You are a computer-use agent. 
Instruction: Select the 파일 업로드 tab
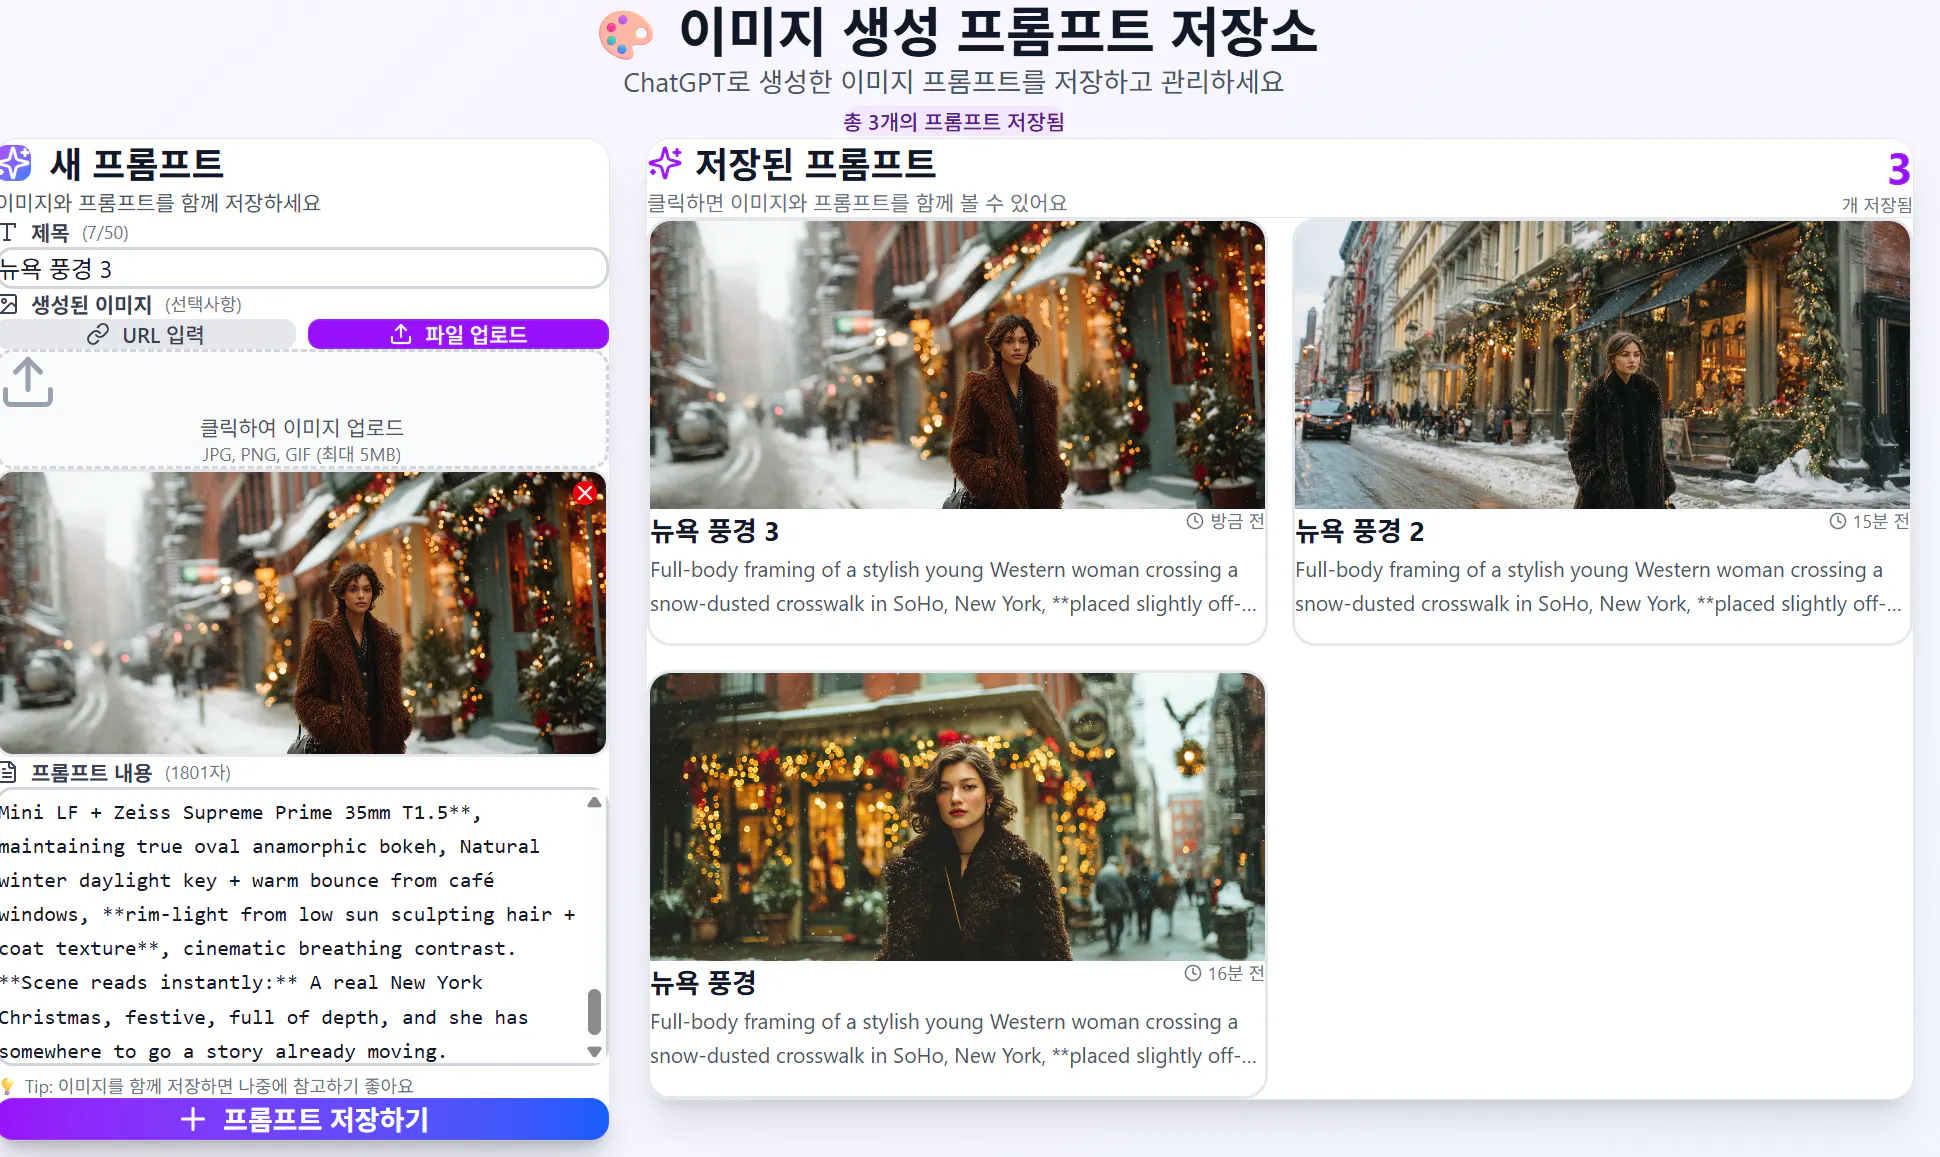(458, 335)
